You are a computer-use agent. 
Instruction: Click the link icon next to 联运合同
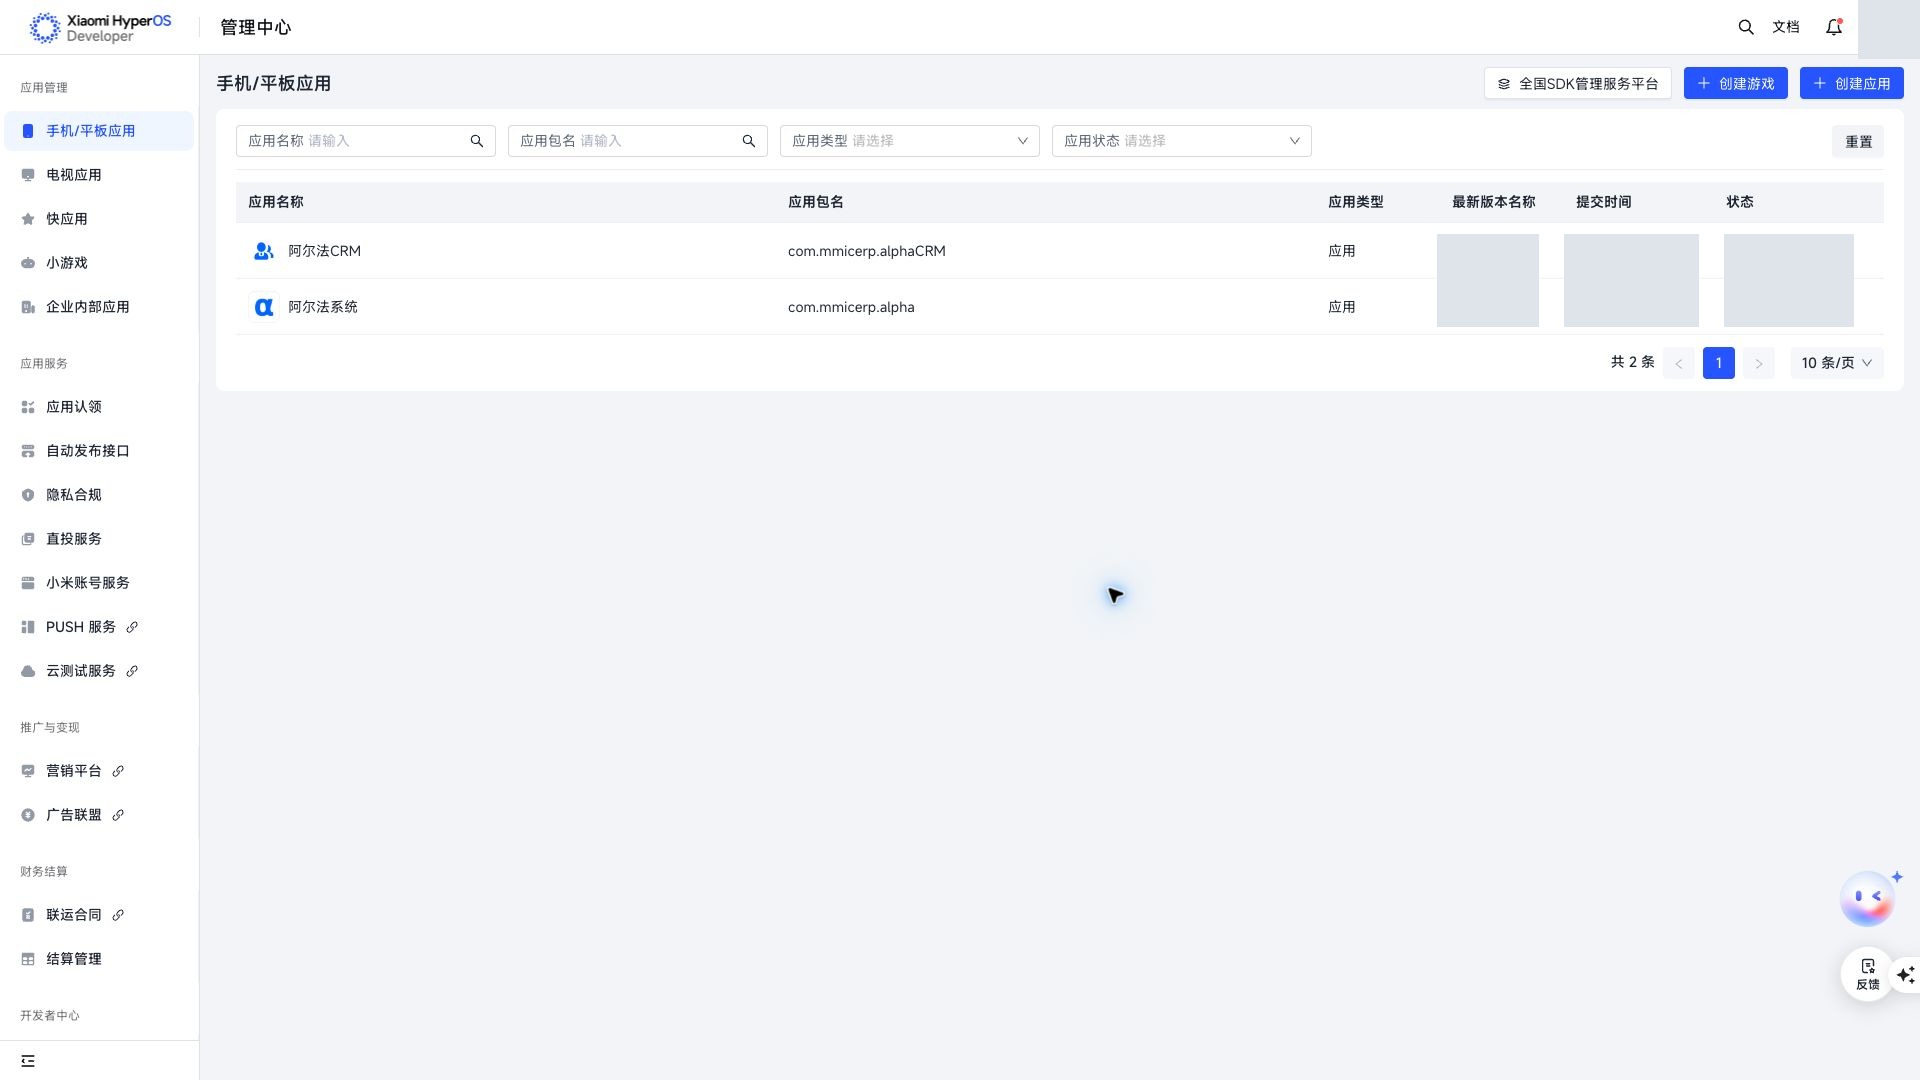coord(118,915)
